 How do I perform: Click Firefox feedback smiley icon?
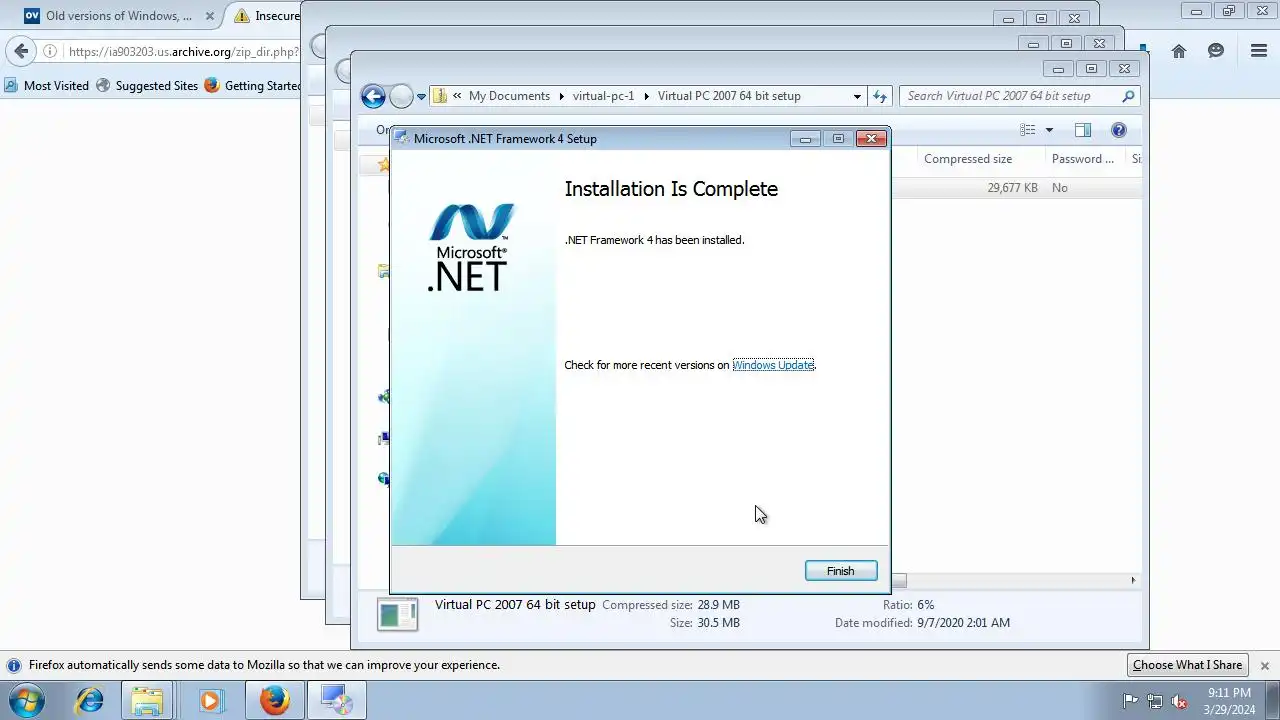click(x=1216, y=51)
